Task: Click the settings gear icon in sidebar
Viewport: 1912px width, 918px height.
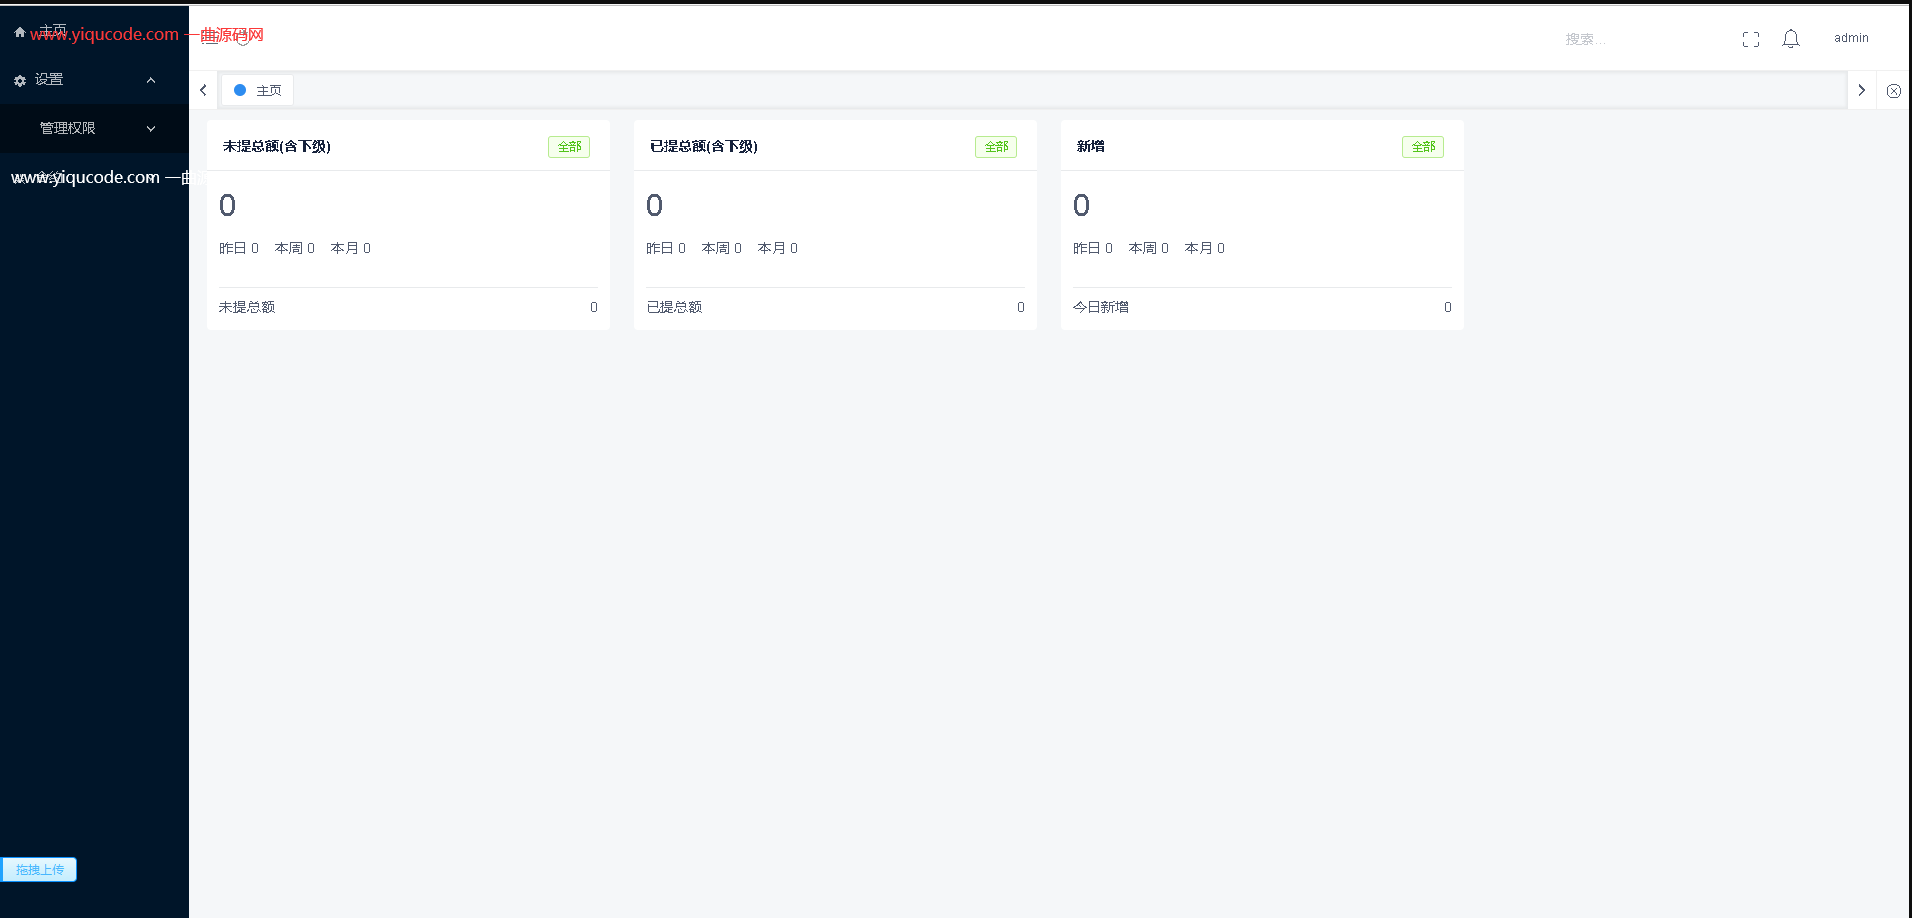Action: click(x=20, y=80)
